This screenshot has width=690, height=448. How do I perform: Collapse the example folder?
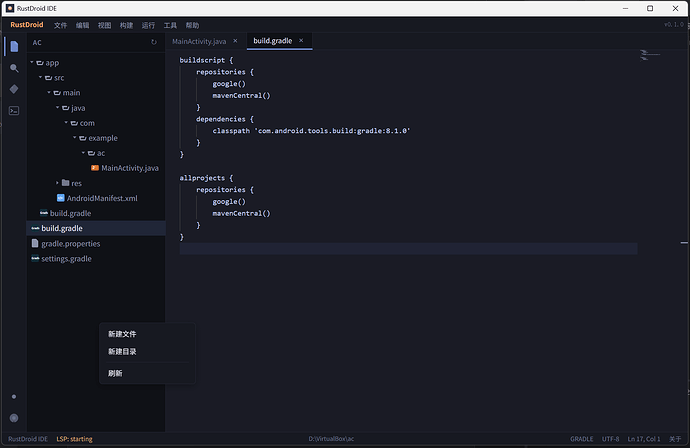pyautogui.click(x=75, y=138)
